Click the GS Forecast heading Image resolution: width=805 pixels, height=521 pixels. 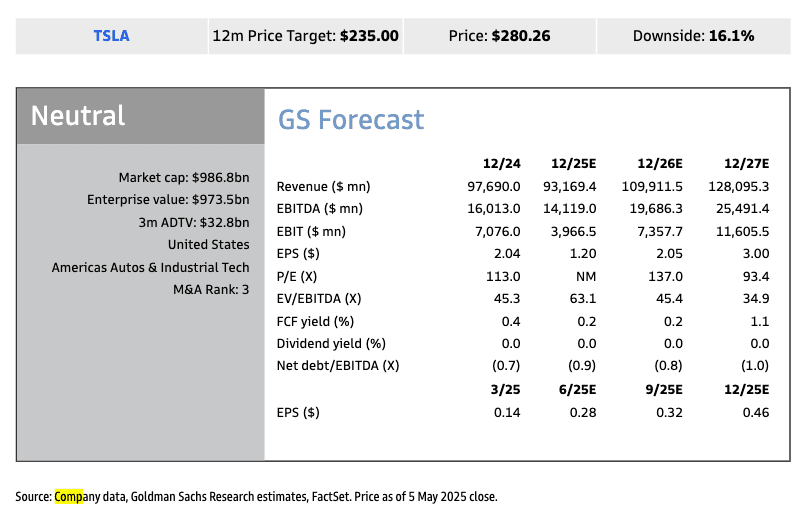pos(350,120)
